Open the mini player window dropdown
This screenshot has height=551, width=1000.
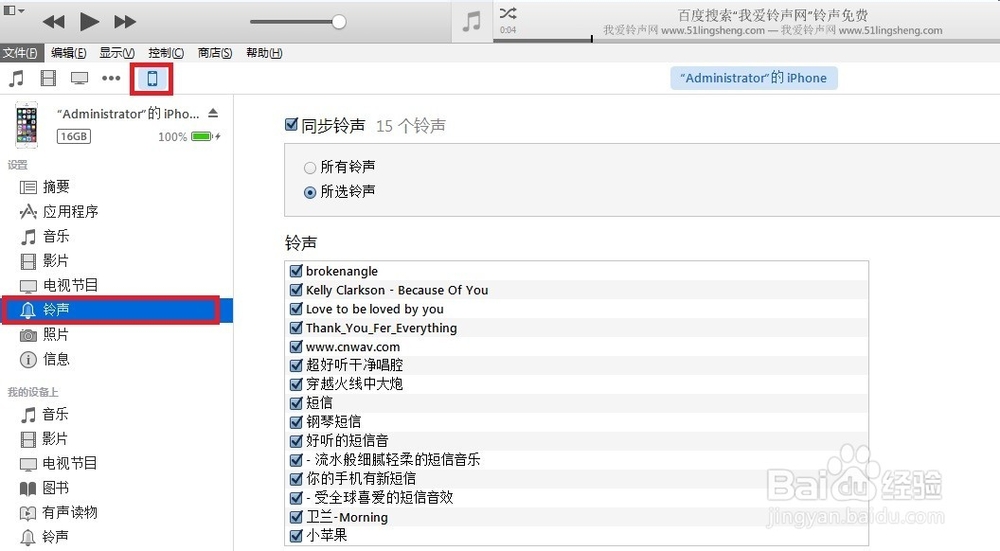[14, 10]
